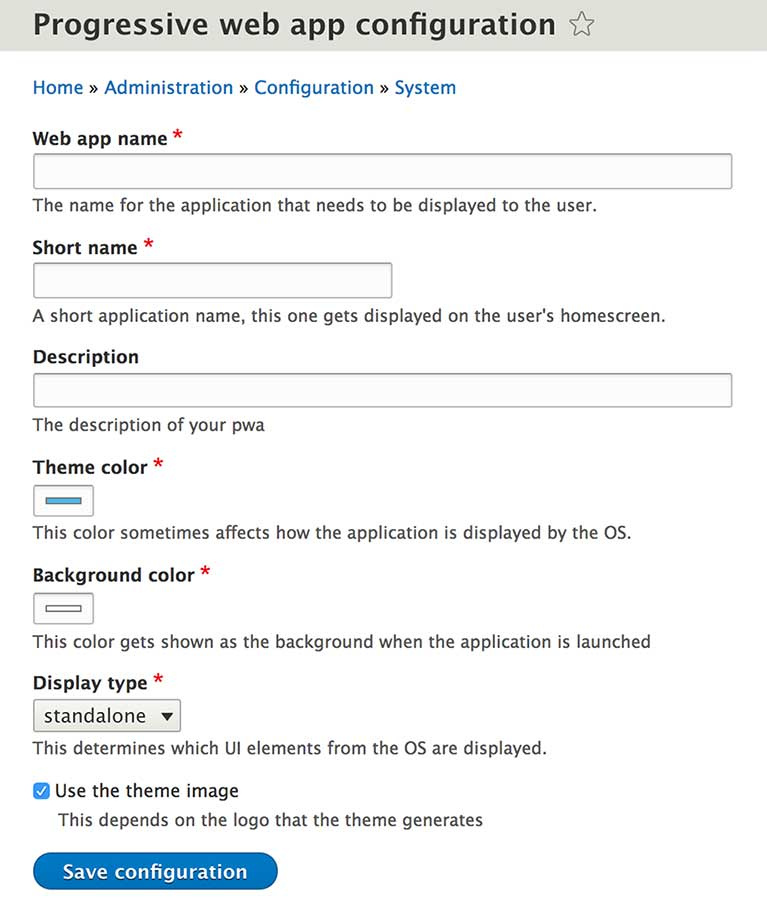Click the "Theme color" field label
The width and height of the screenshot is (767, 909).
pos(90,467)
